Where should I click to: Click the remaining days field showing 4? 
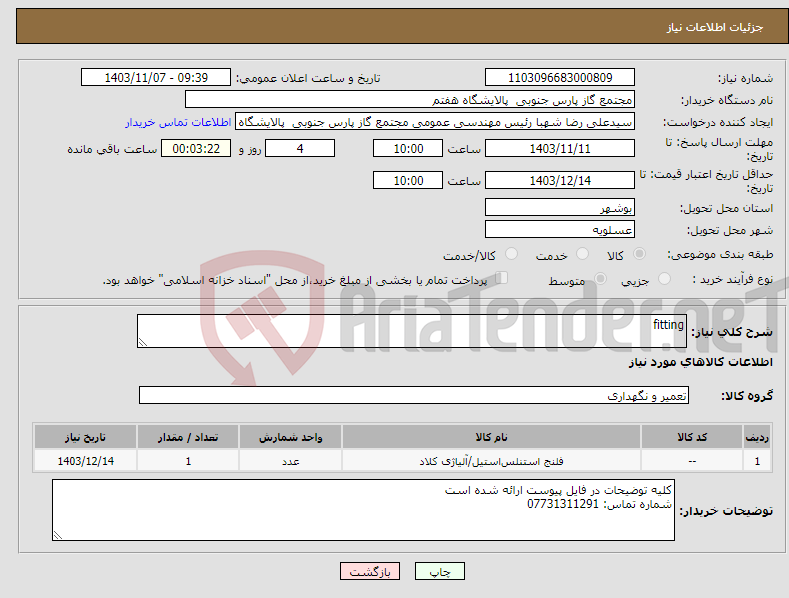[x=300, y=148]
